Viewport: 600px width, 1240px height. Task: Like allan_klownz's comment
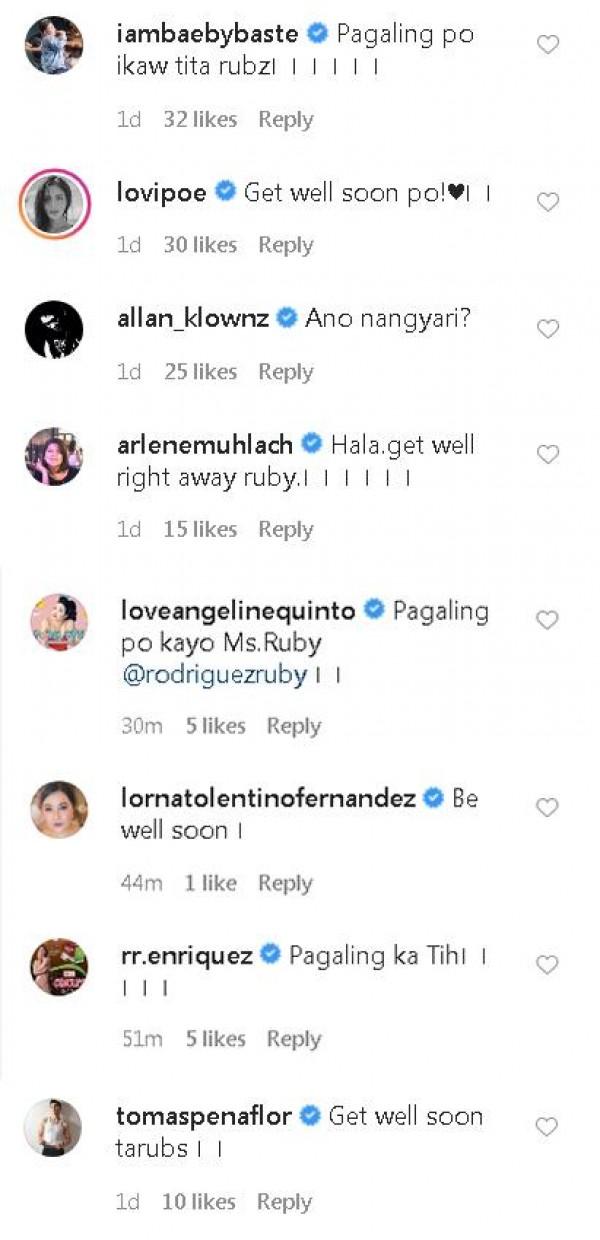(547, 329)
